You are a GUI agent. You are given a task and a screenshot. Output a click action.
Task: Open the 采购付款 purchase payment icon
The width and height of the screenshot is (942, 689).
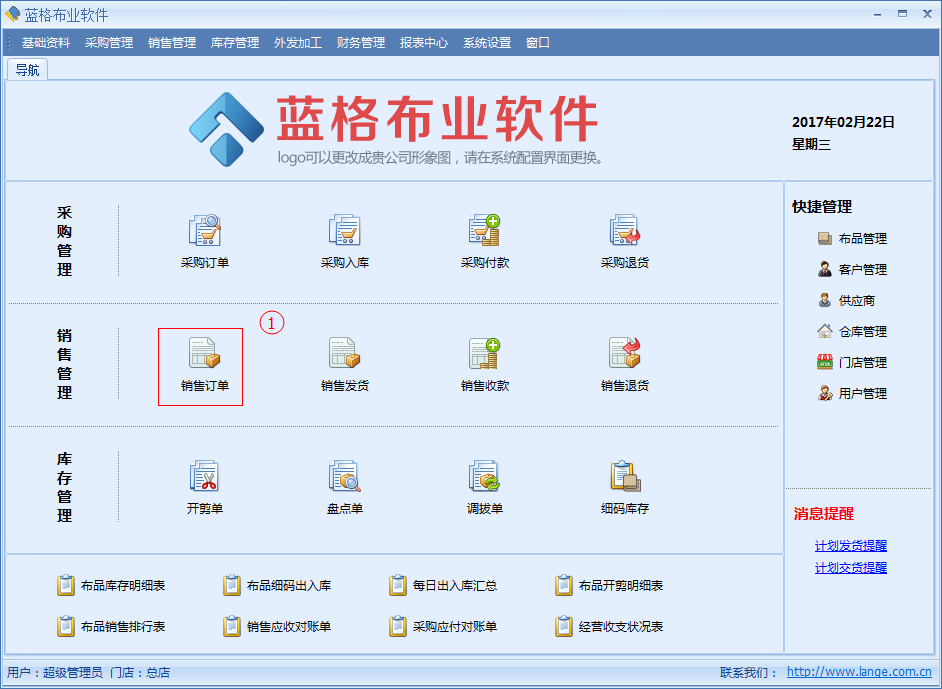pos(484,232)
